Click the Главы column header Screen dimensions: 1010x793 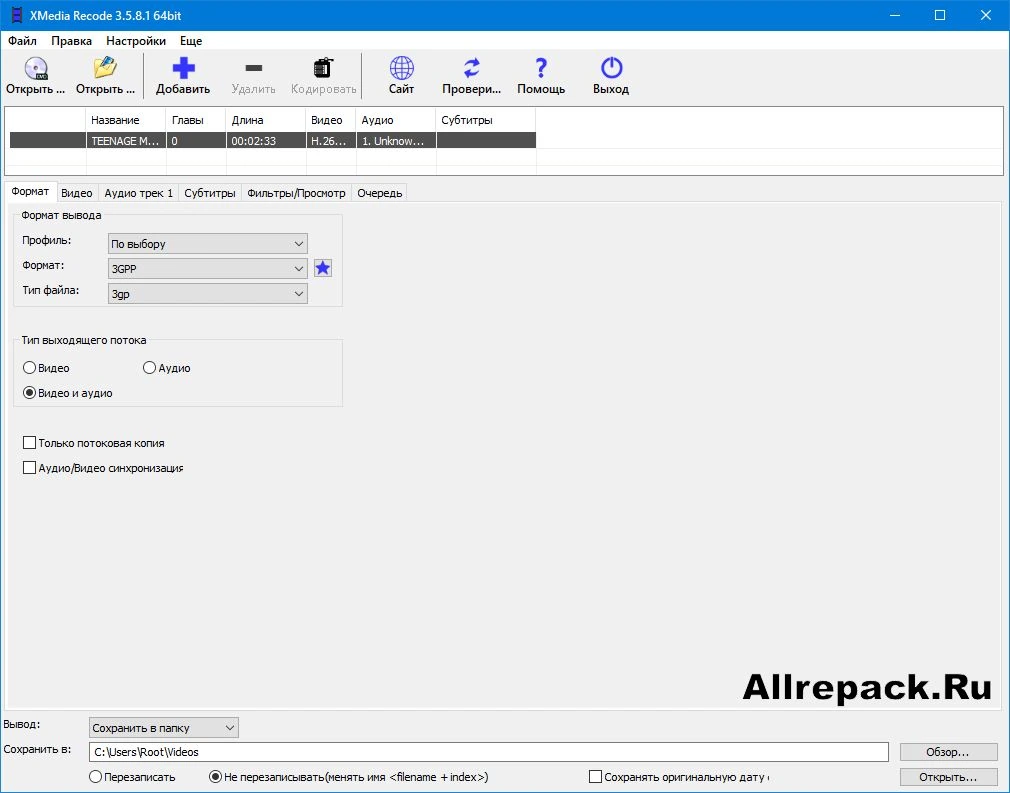click(x=196, y=120)
